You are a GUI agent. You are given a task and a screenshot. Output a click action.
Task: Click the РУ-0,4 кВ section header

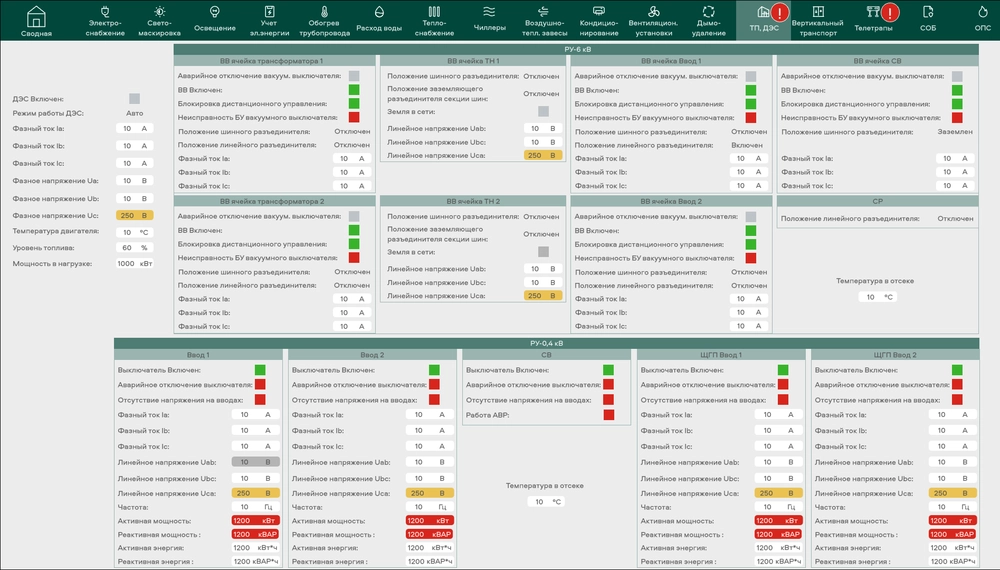point(546,343)
